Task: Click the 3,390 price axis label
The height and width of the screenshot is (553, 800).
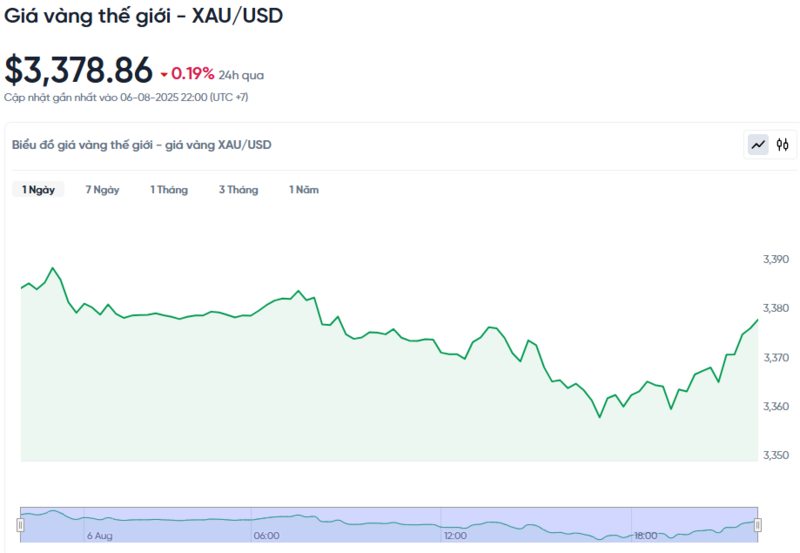Action: point(776,260)
